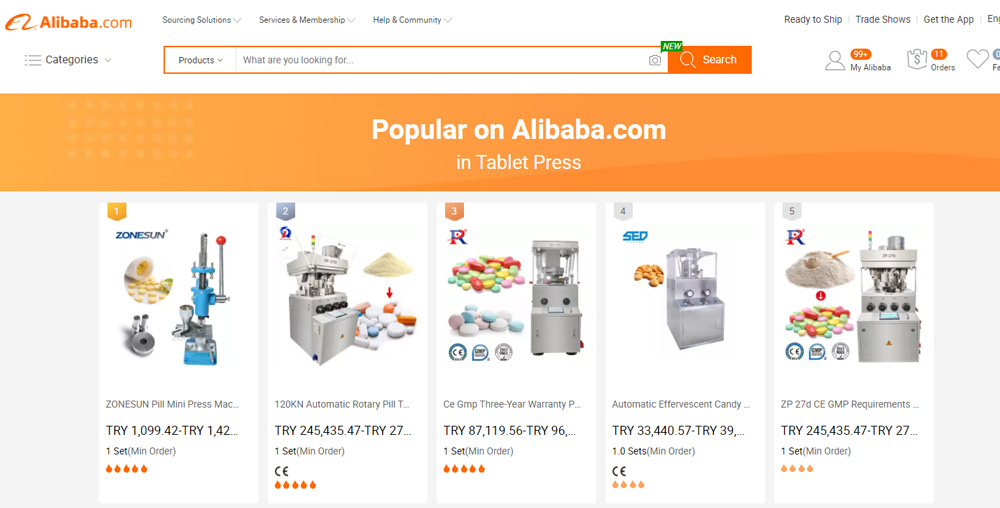1000x508 pixels.
Task: Expand the Sourcing Solutions menu
Action: click(202, 20)
